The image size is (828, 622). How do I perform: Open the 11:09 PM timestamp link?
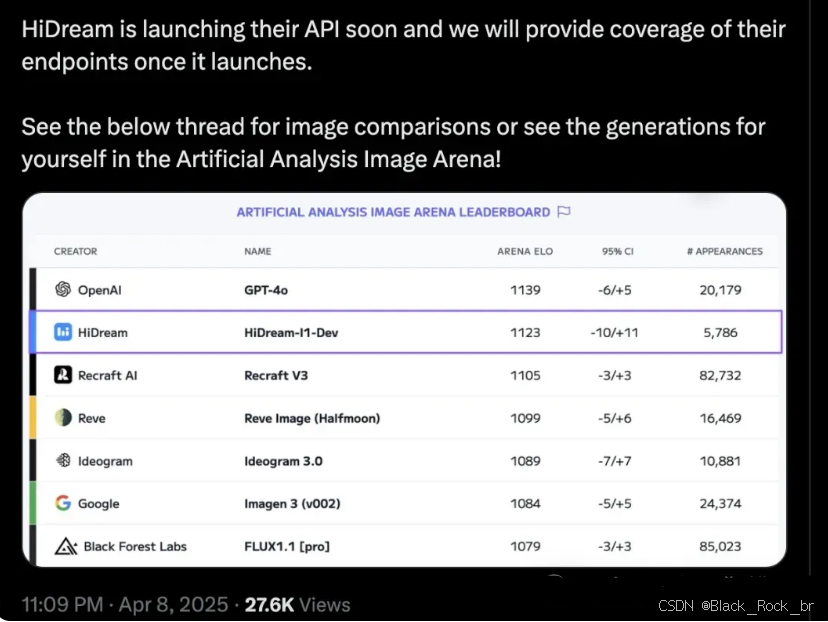coord(62,605)
